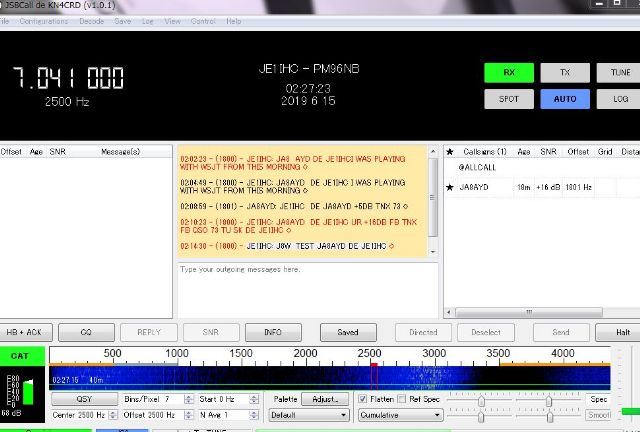Screen dimensions: 640x432
Task: Click the Adjust... palette button
Action: (324, 399)
